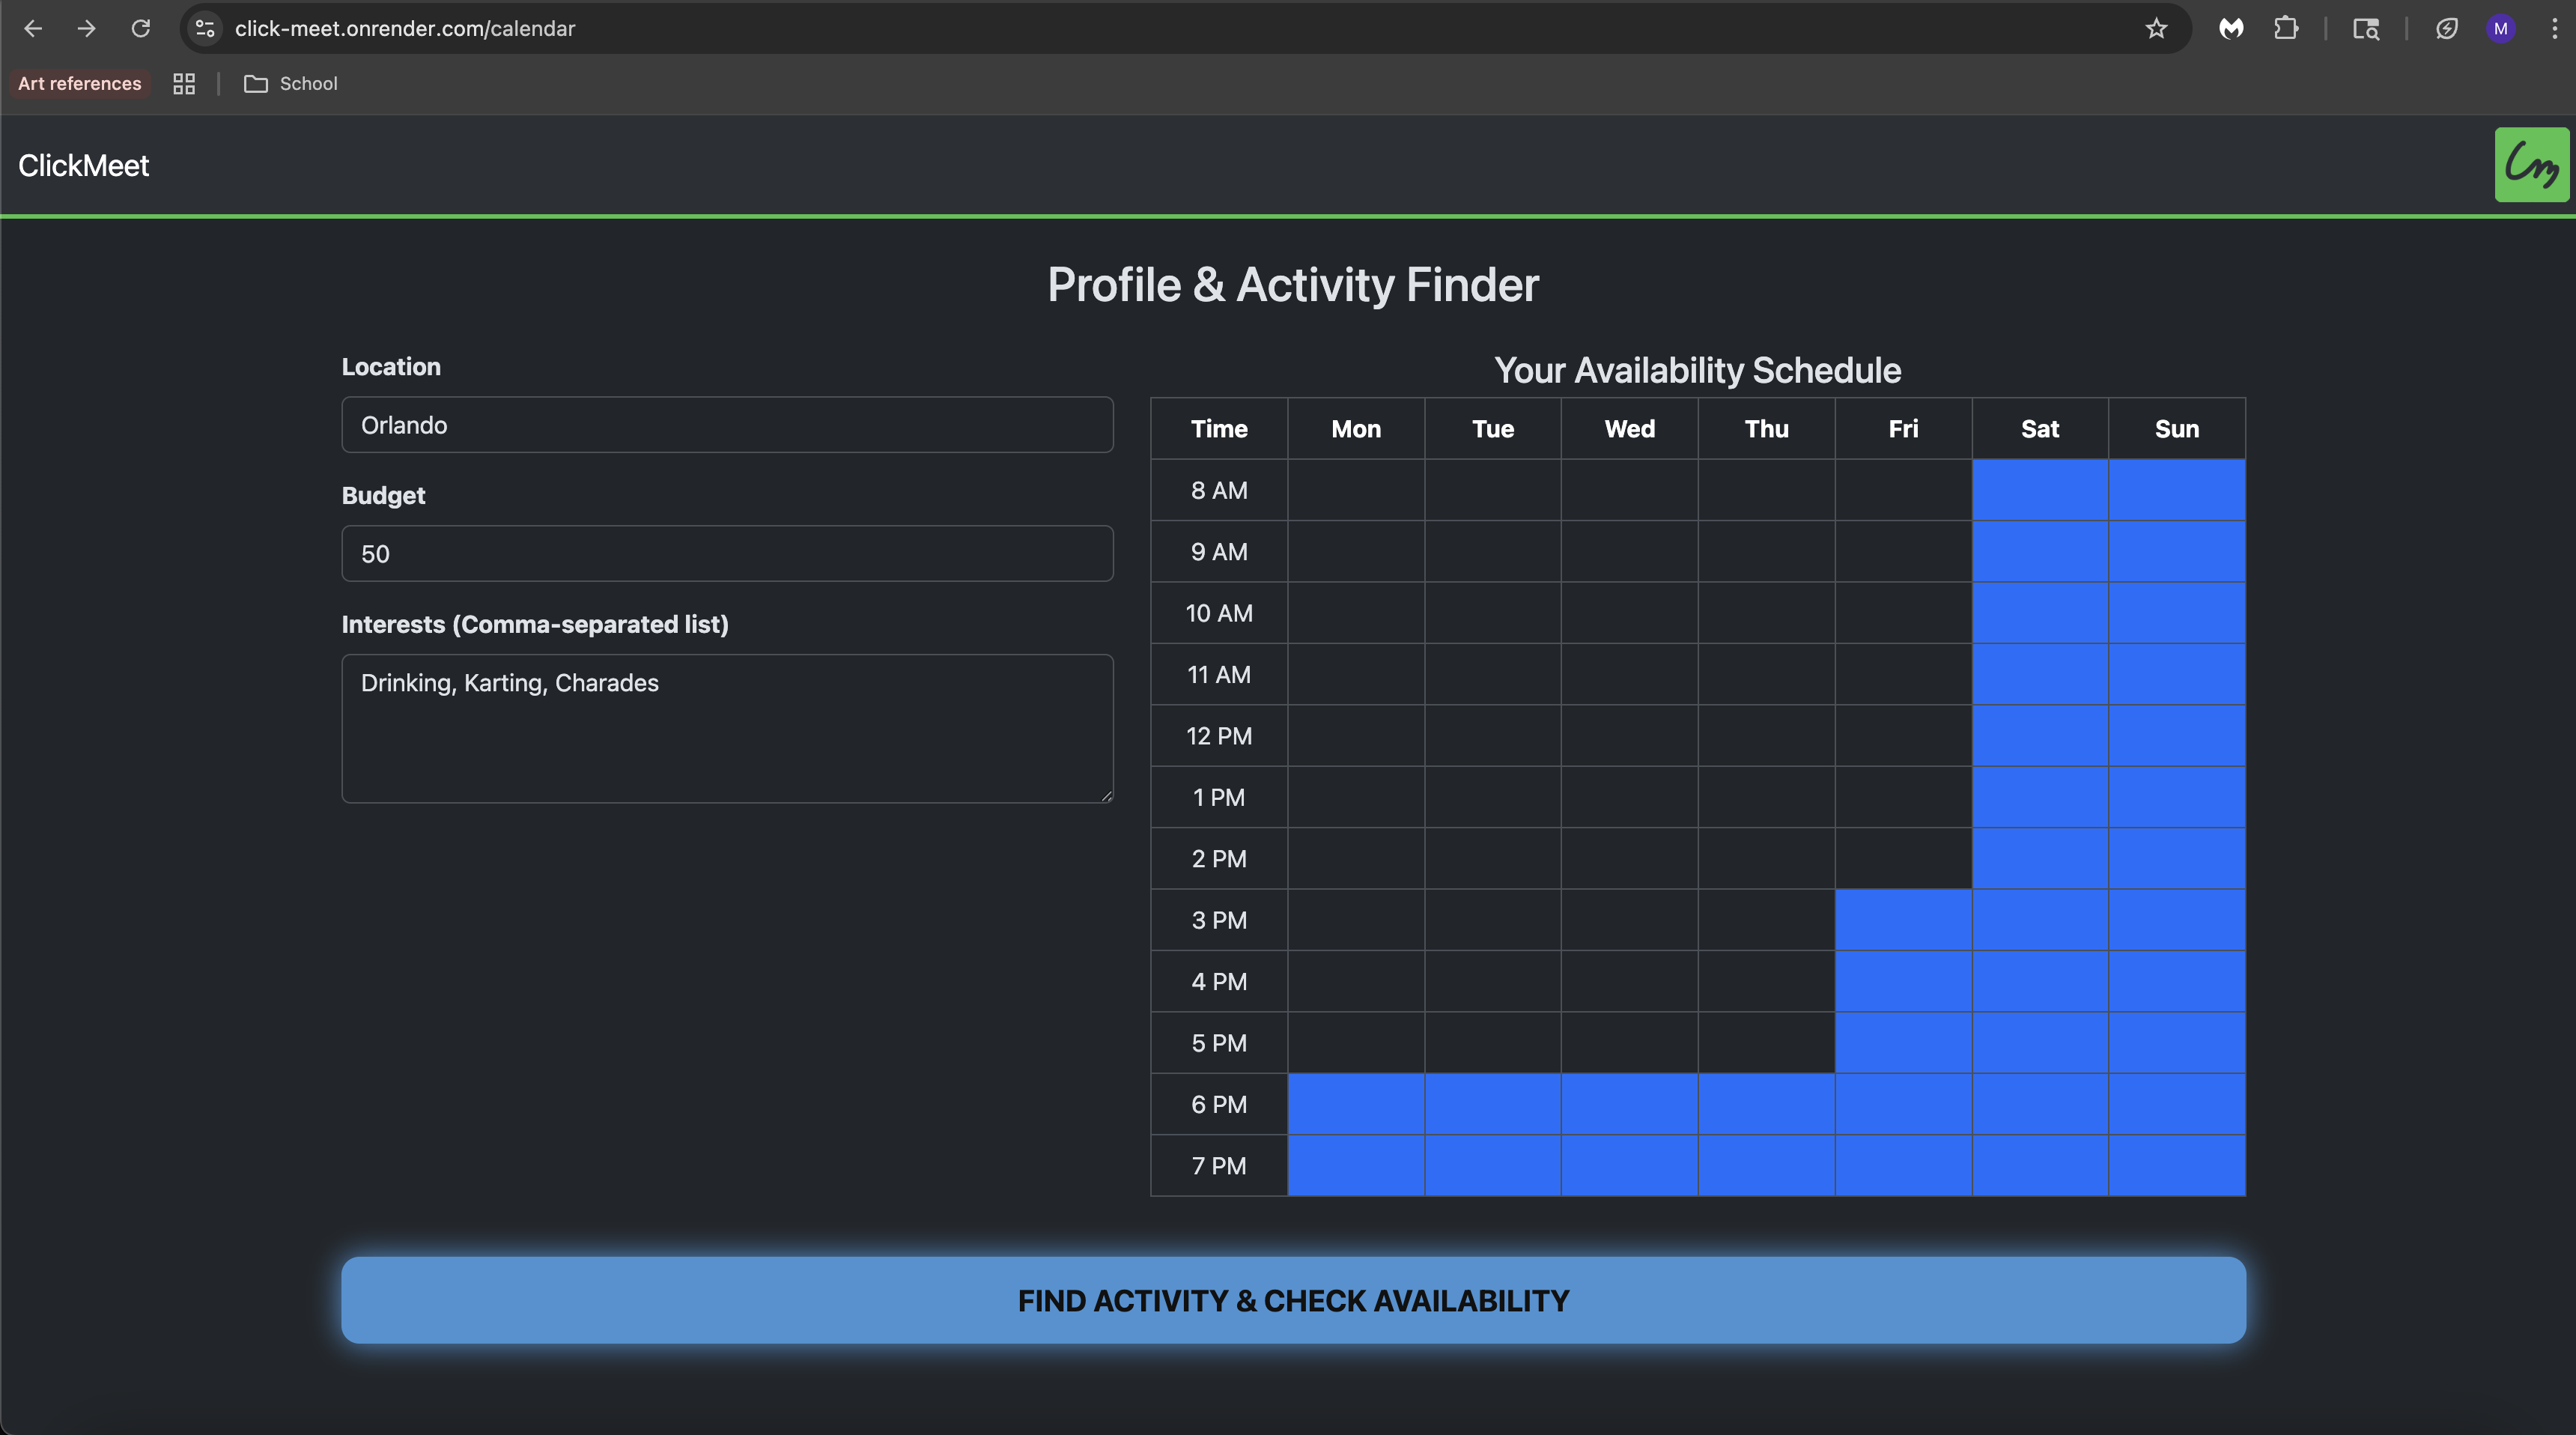This screenshot has width=2576, height=1435.
Task: Toggle Sunday 12 PM availability cell
Action: point(2176,736)
